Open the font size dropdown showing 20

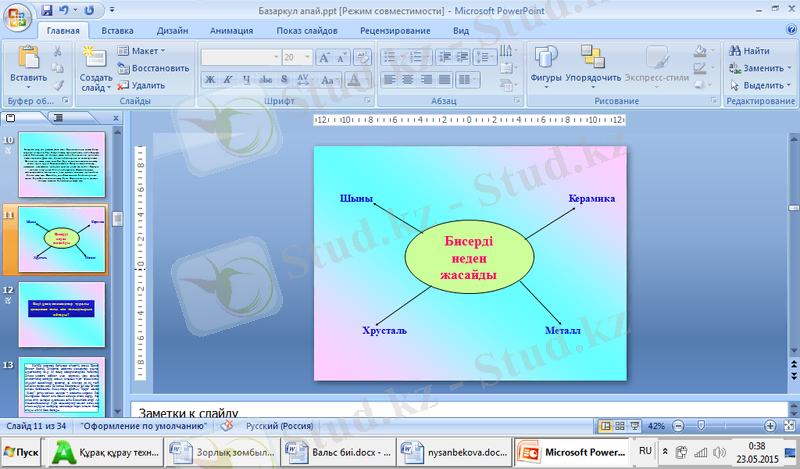[x=298, y=58]
